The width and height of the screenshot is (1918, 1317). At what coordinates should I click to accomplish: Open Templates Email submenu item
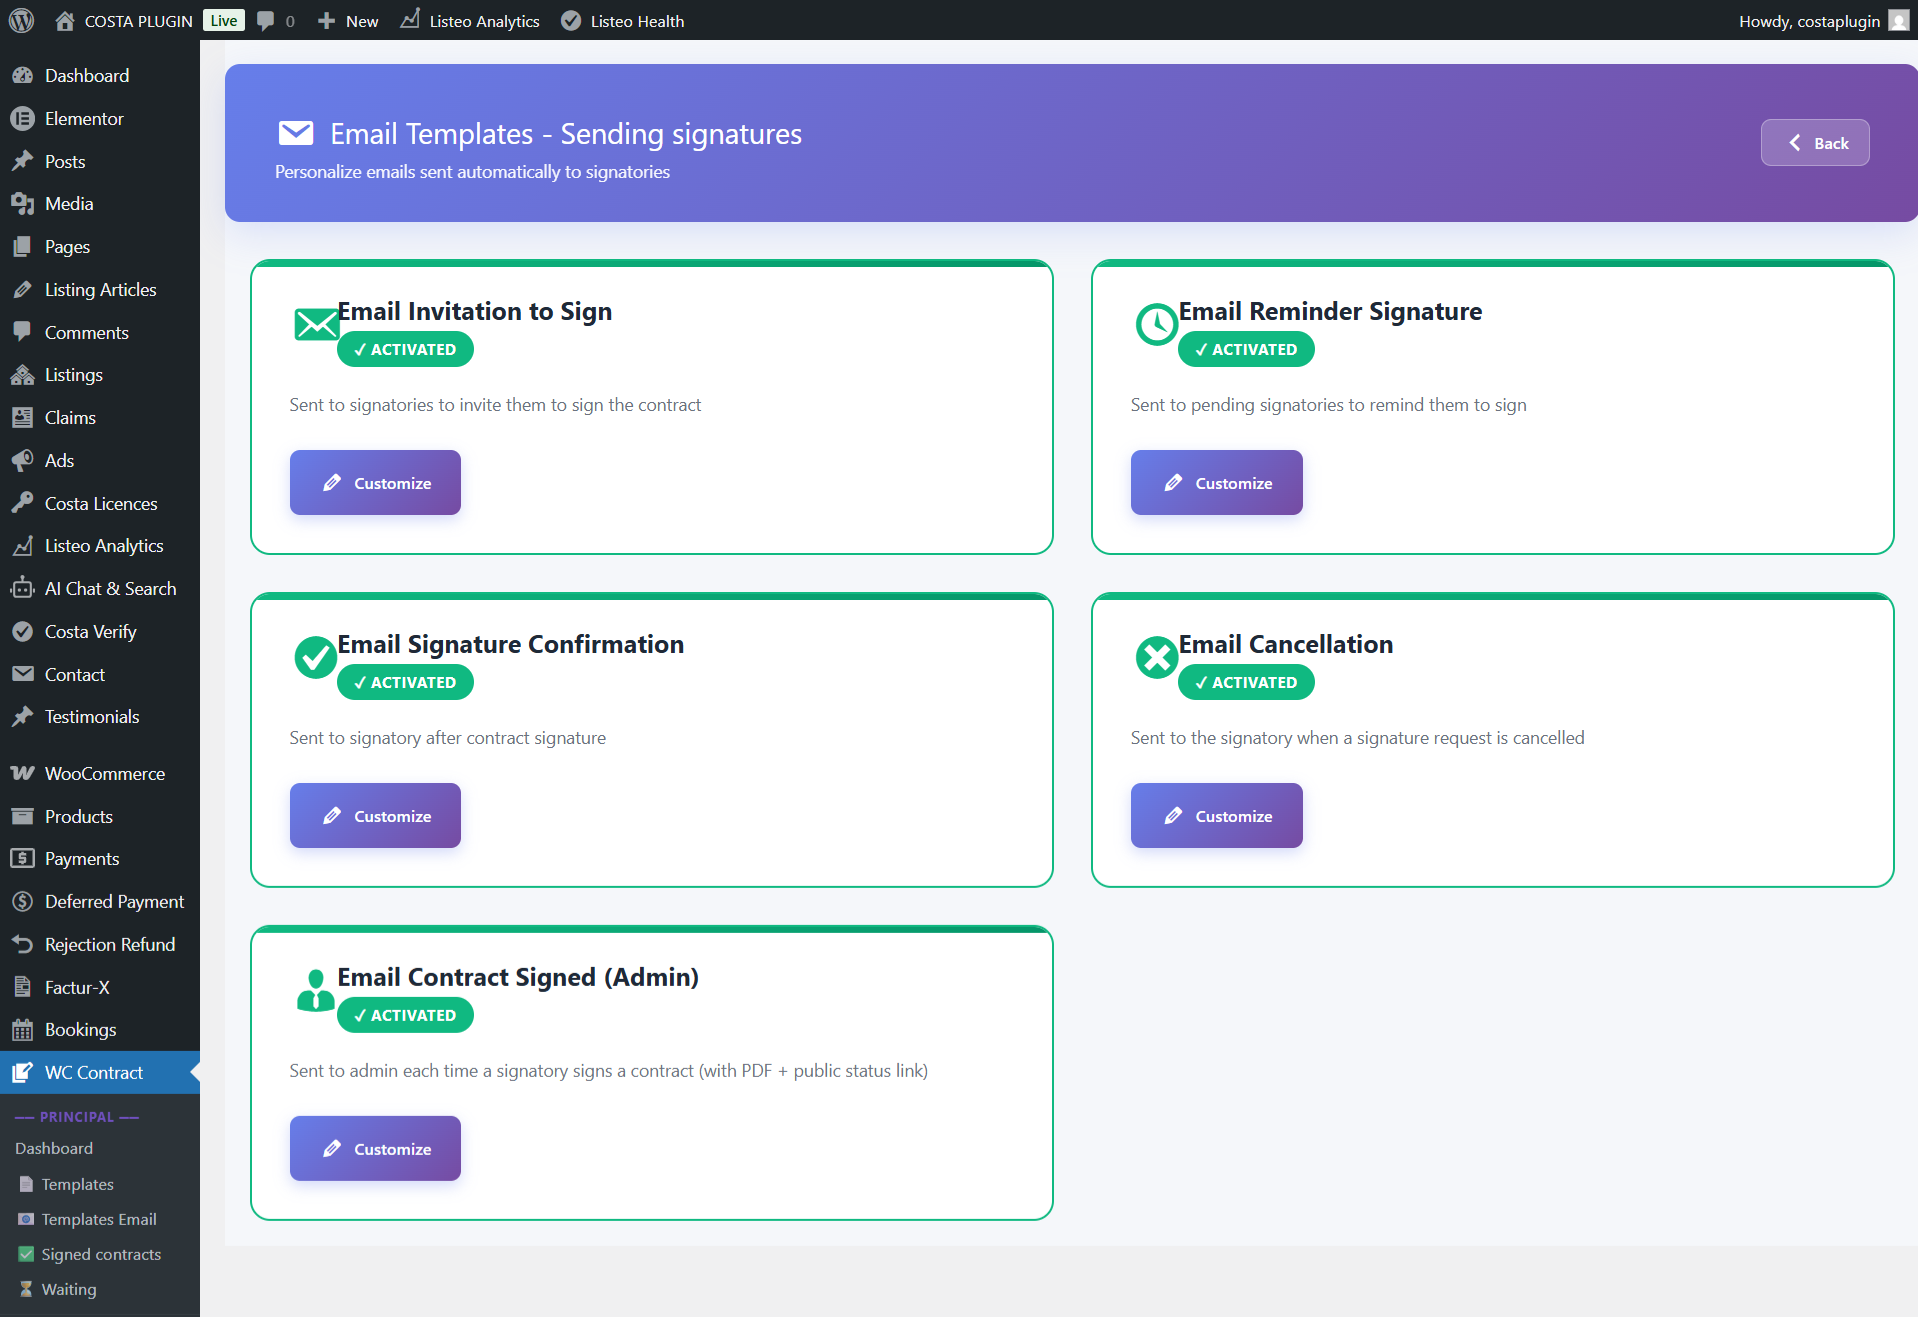click(x=99, y=1220)
